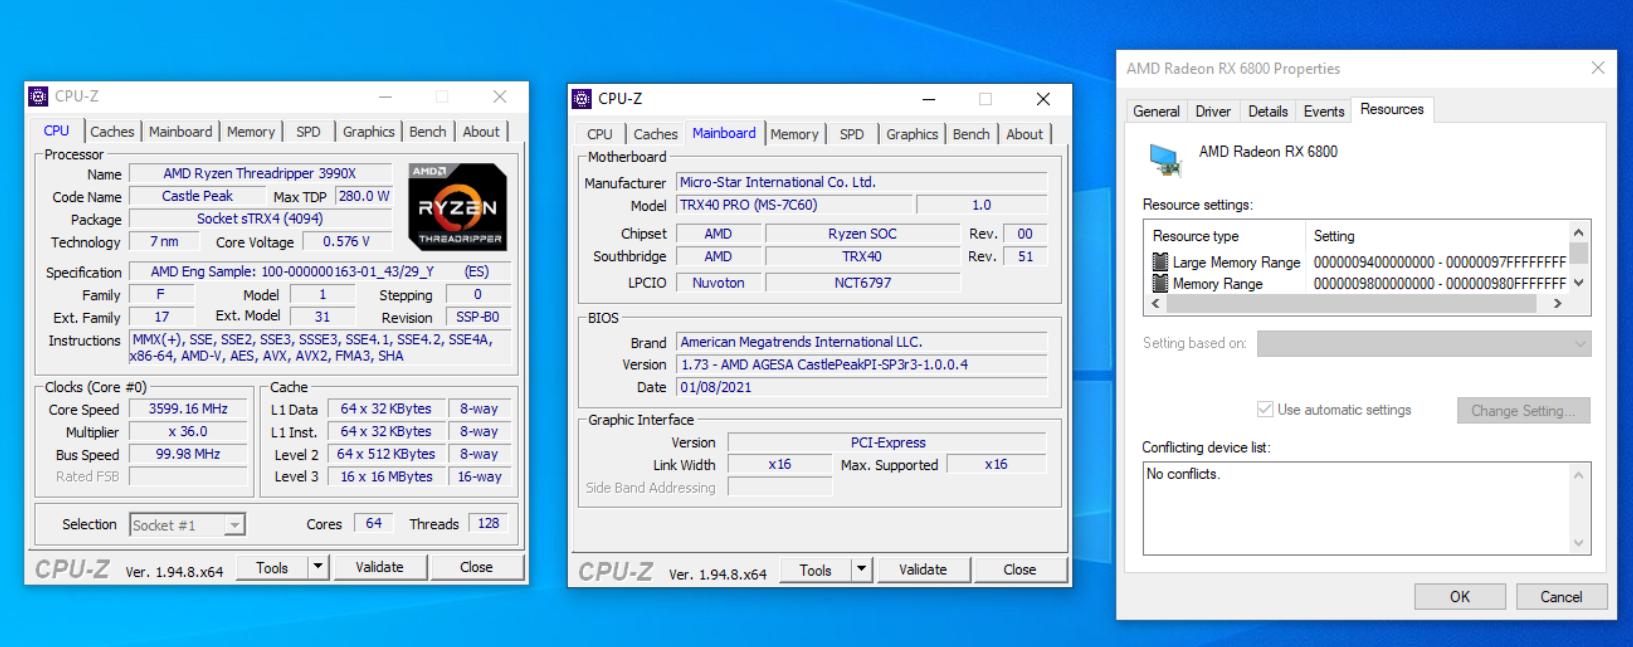
Task: Expand the Tools arrow in the CPU window
Action: [x=318, y=567]
